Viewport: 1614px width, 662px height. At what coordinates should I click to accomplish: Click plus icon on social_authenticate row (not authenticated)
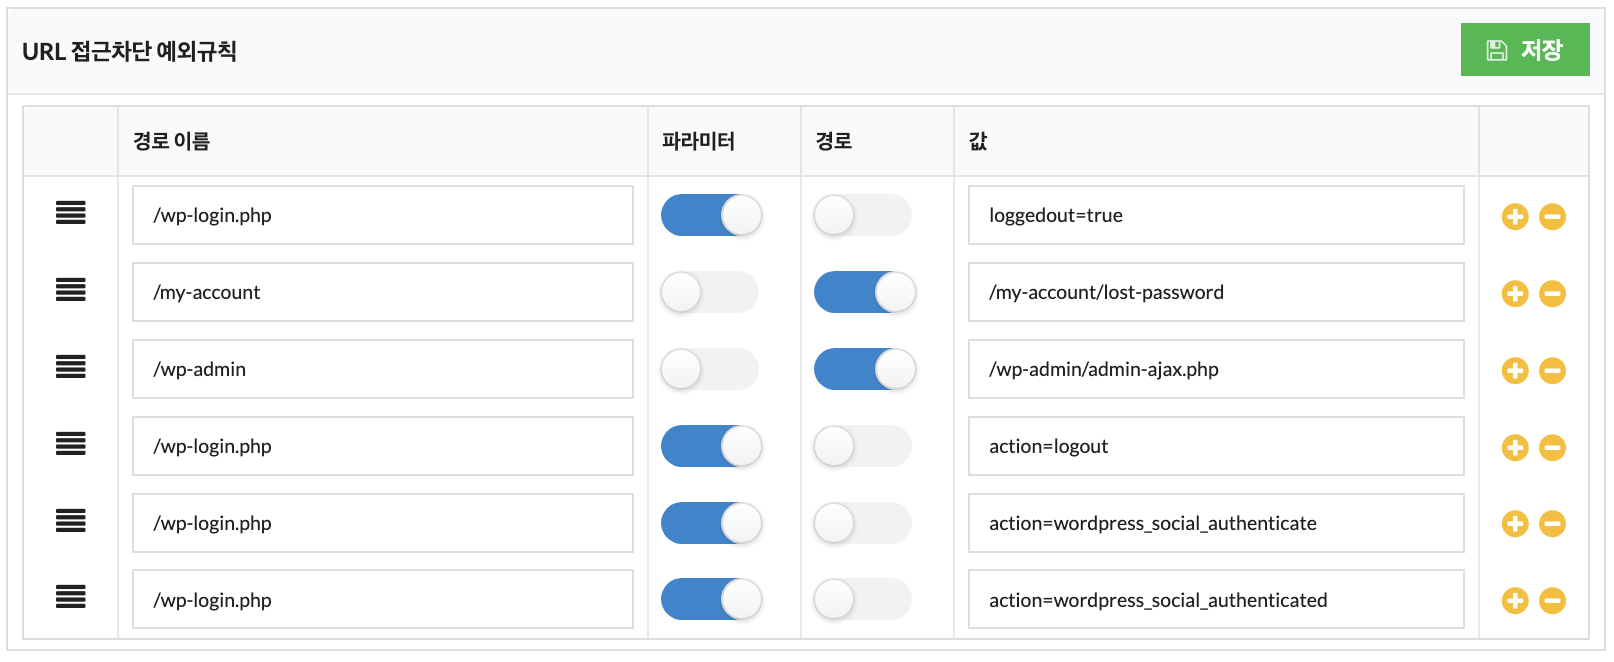1515,523
